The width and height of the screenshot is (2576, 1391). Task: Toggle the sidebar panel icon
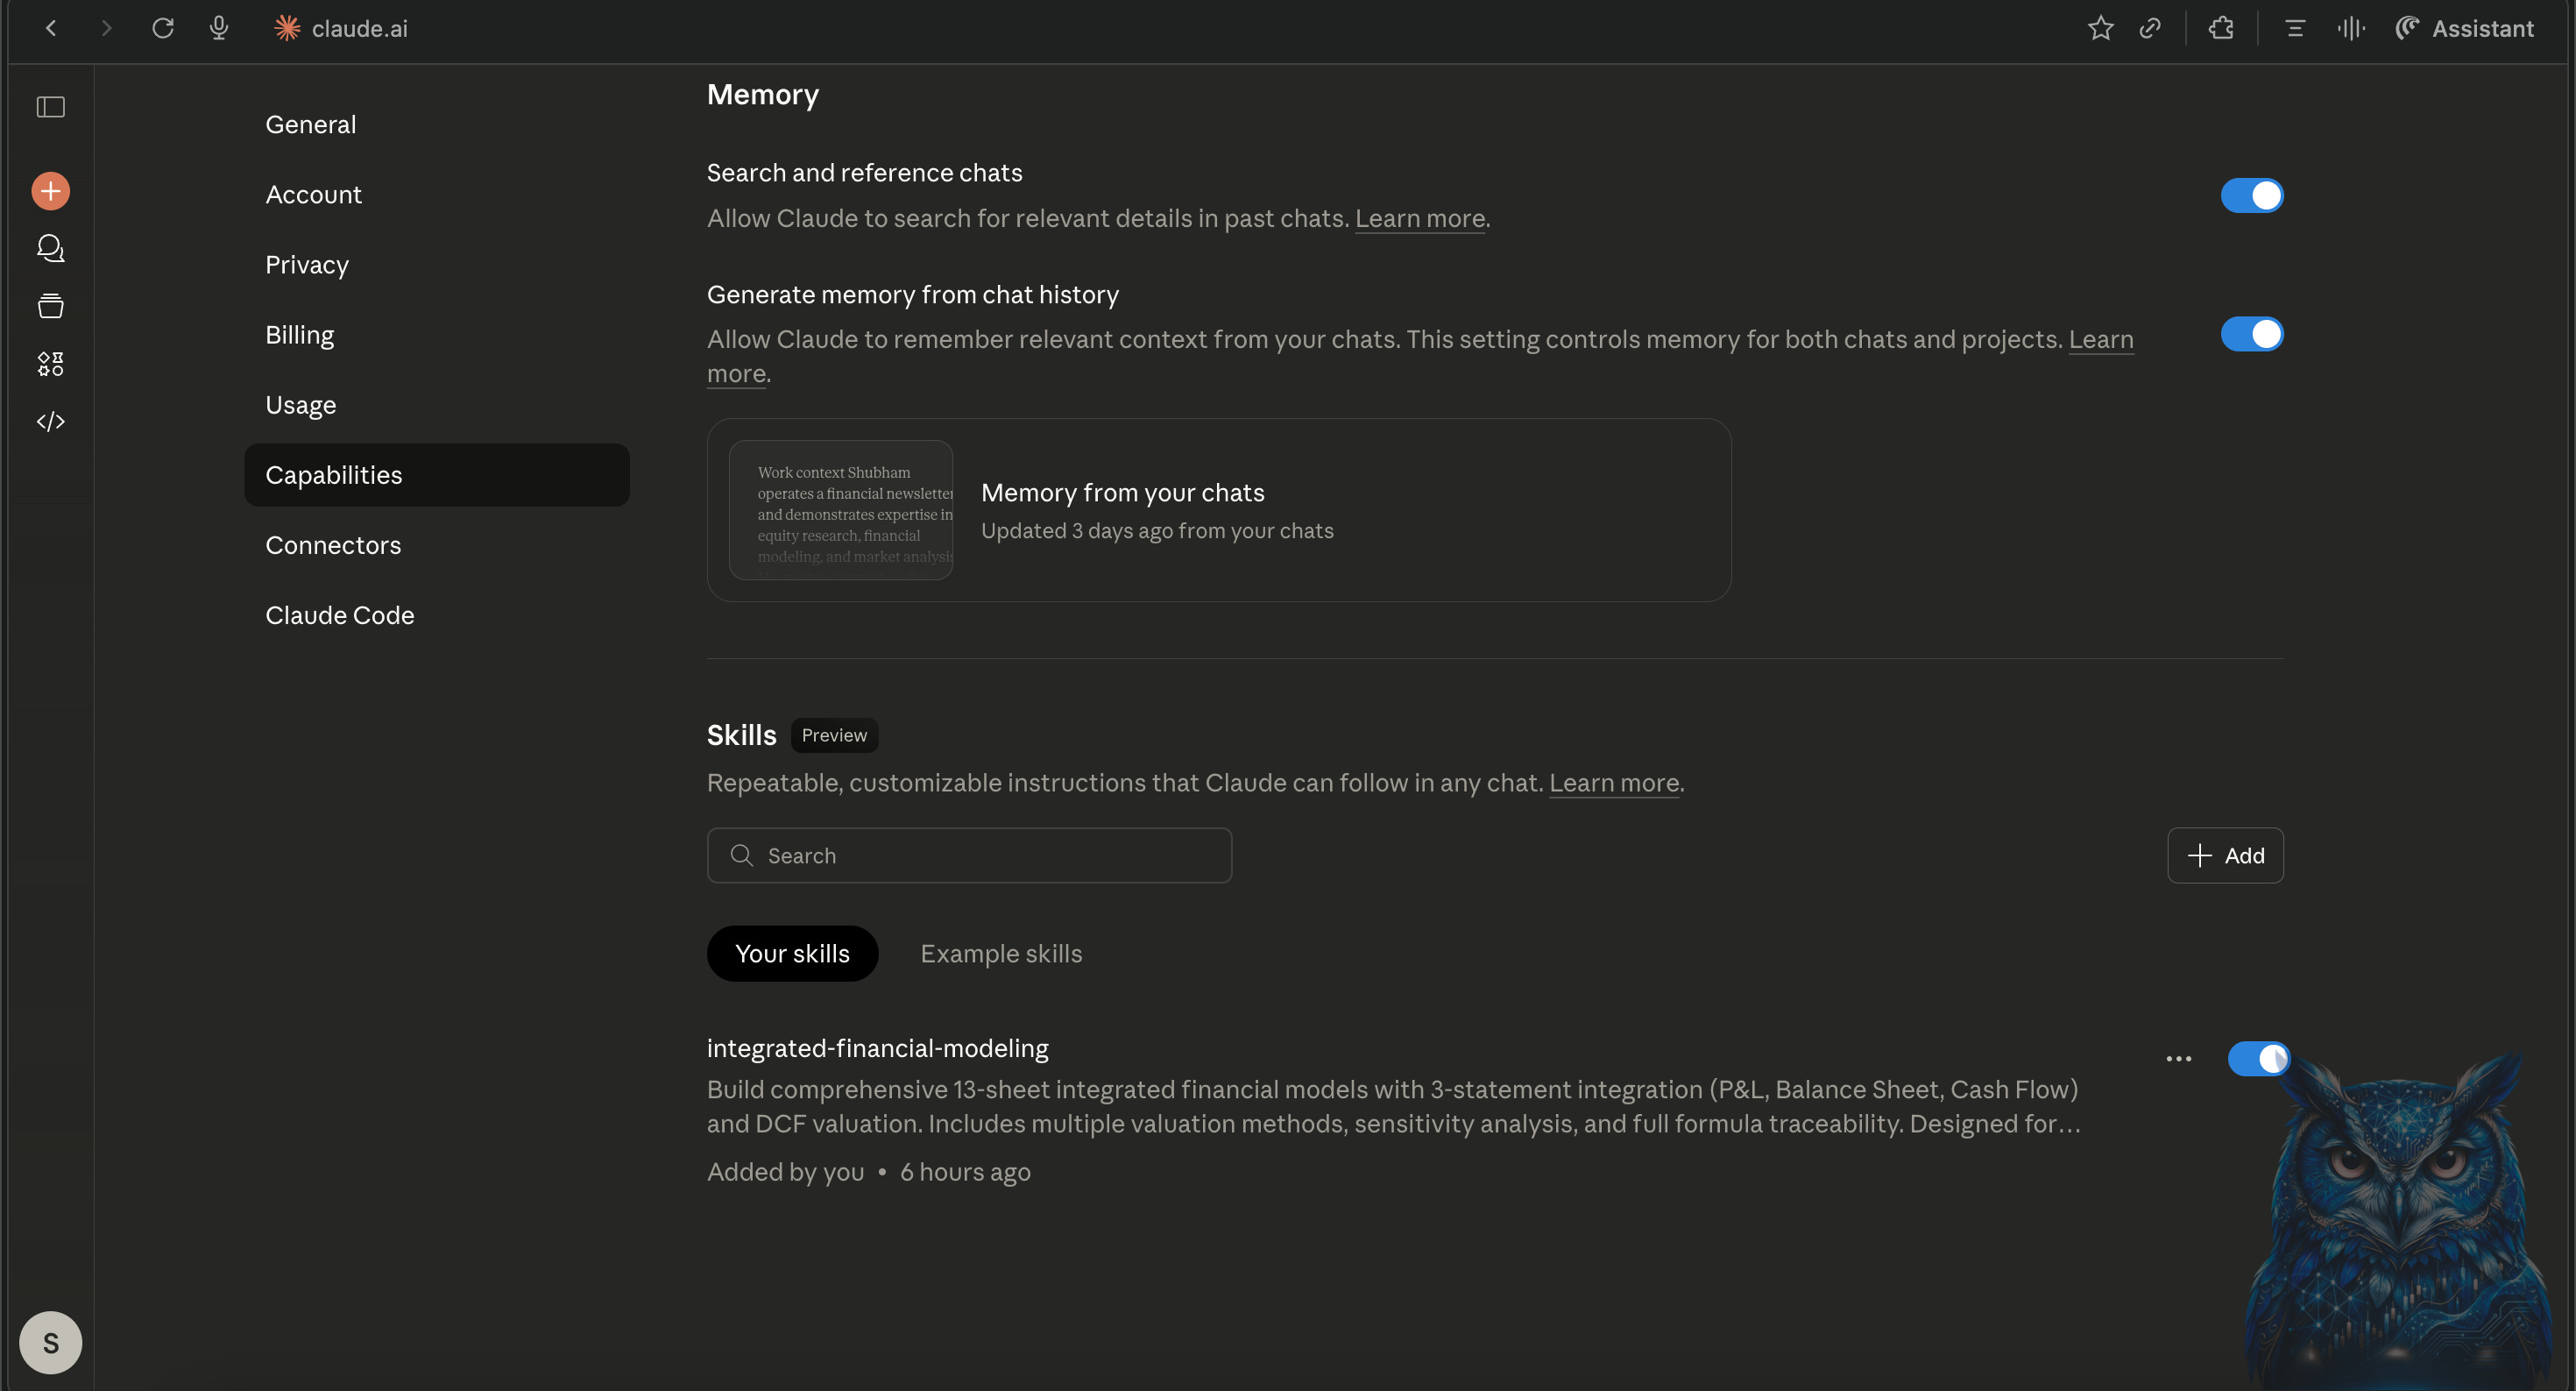click(50, 107)
